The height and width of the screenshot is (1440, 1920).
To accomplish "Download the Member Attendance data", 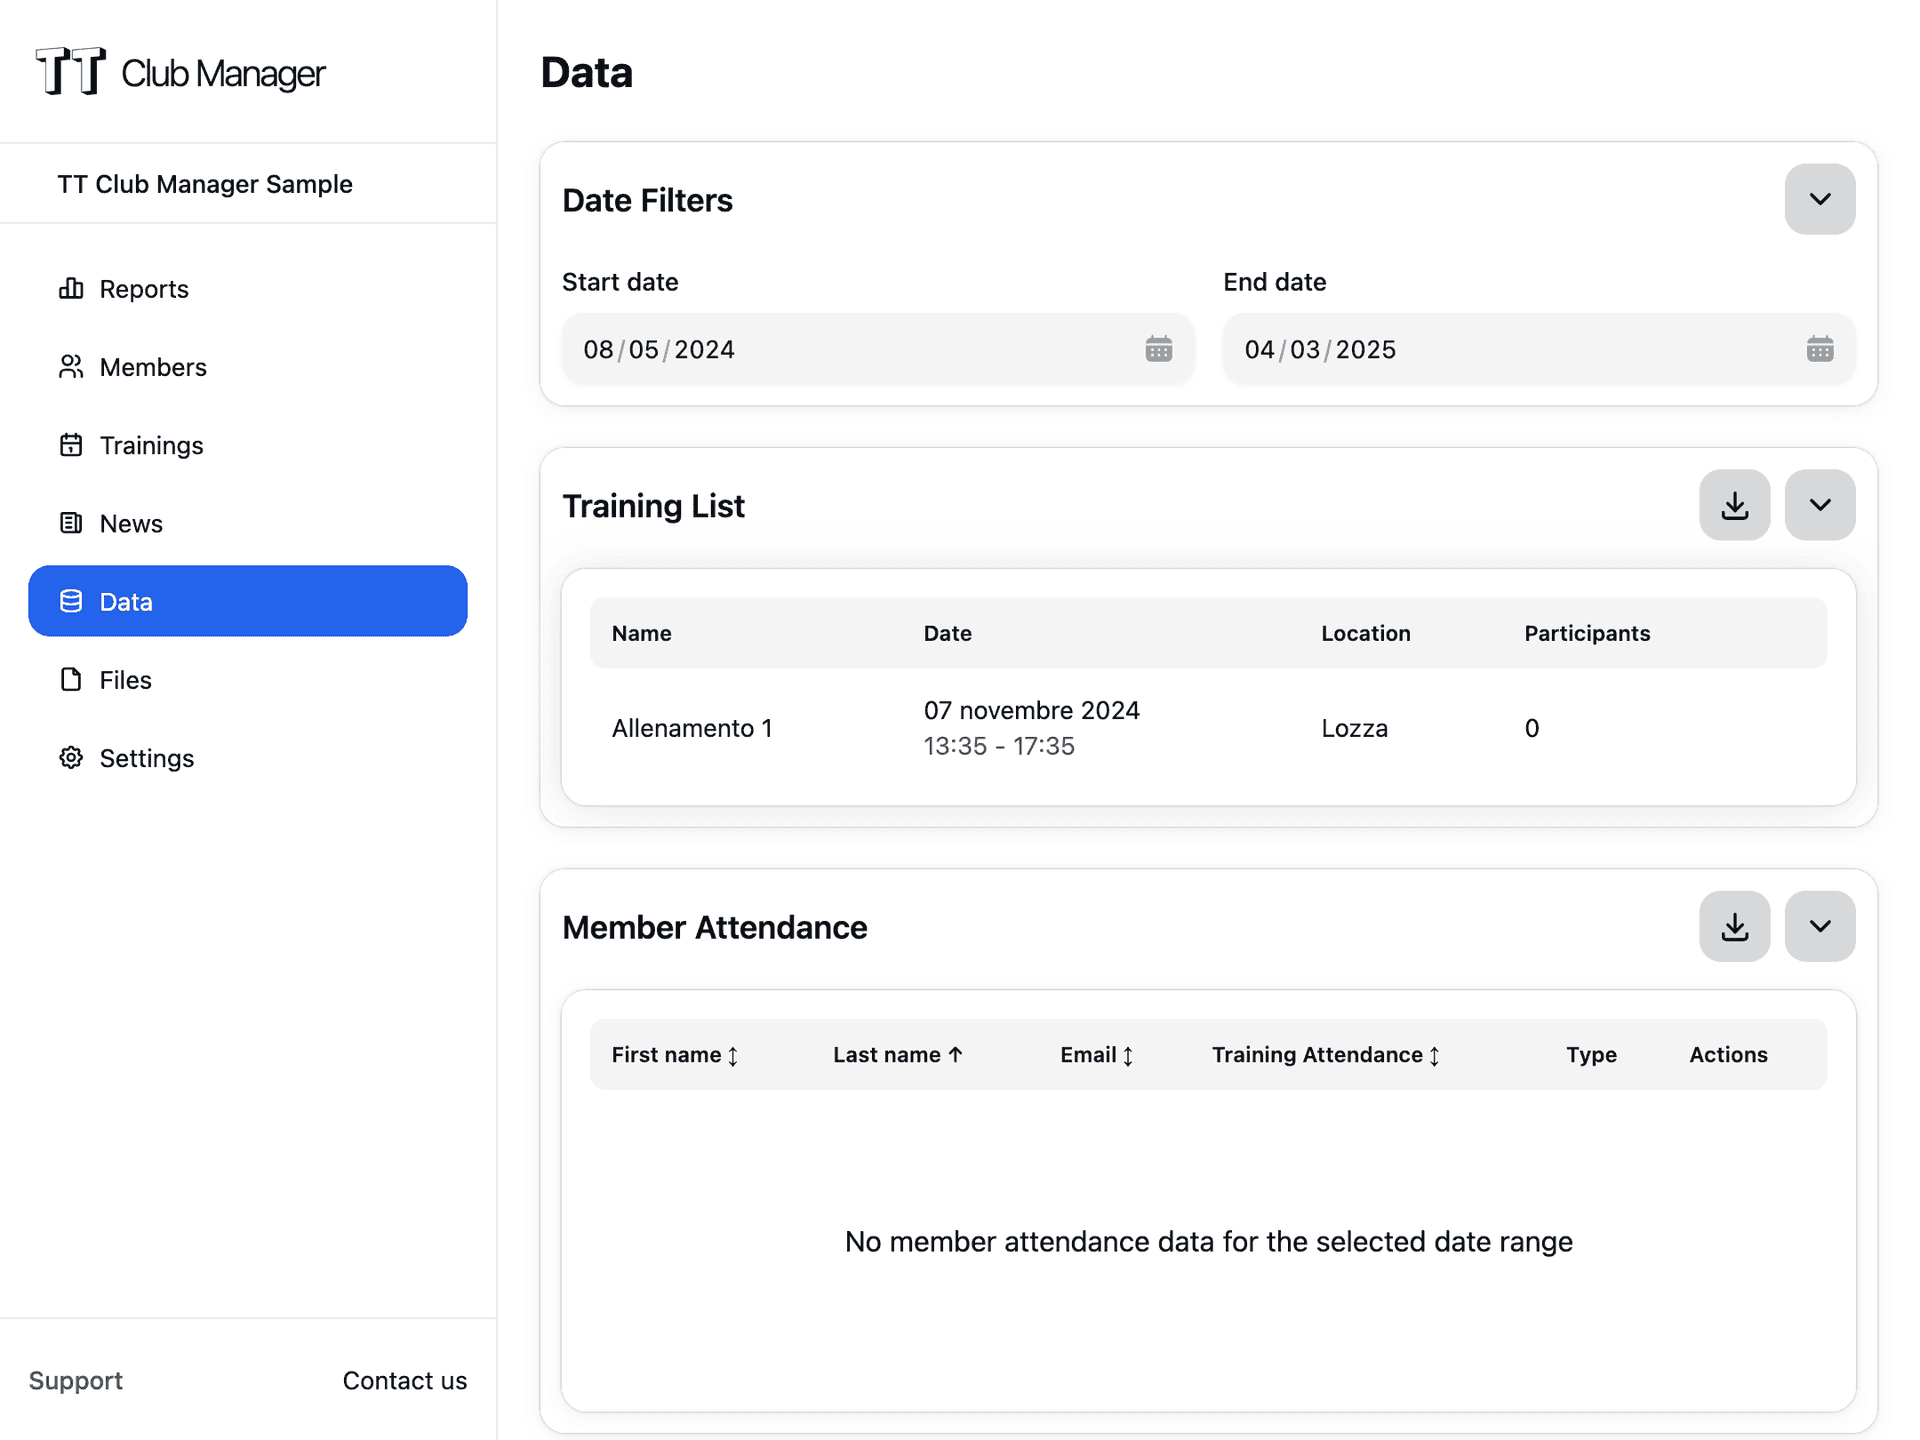I will click(1734, 926).
